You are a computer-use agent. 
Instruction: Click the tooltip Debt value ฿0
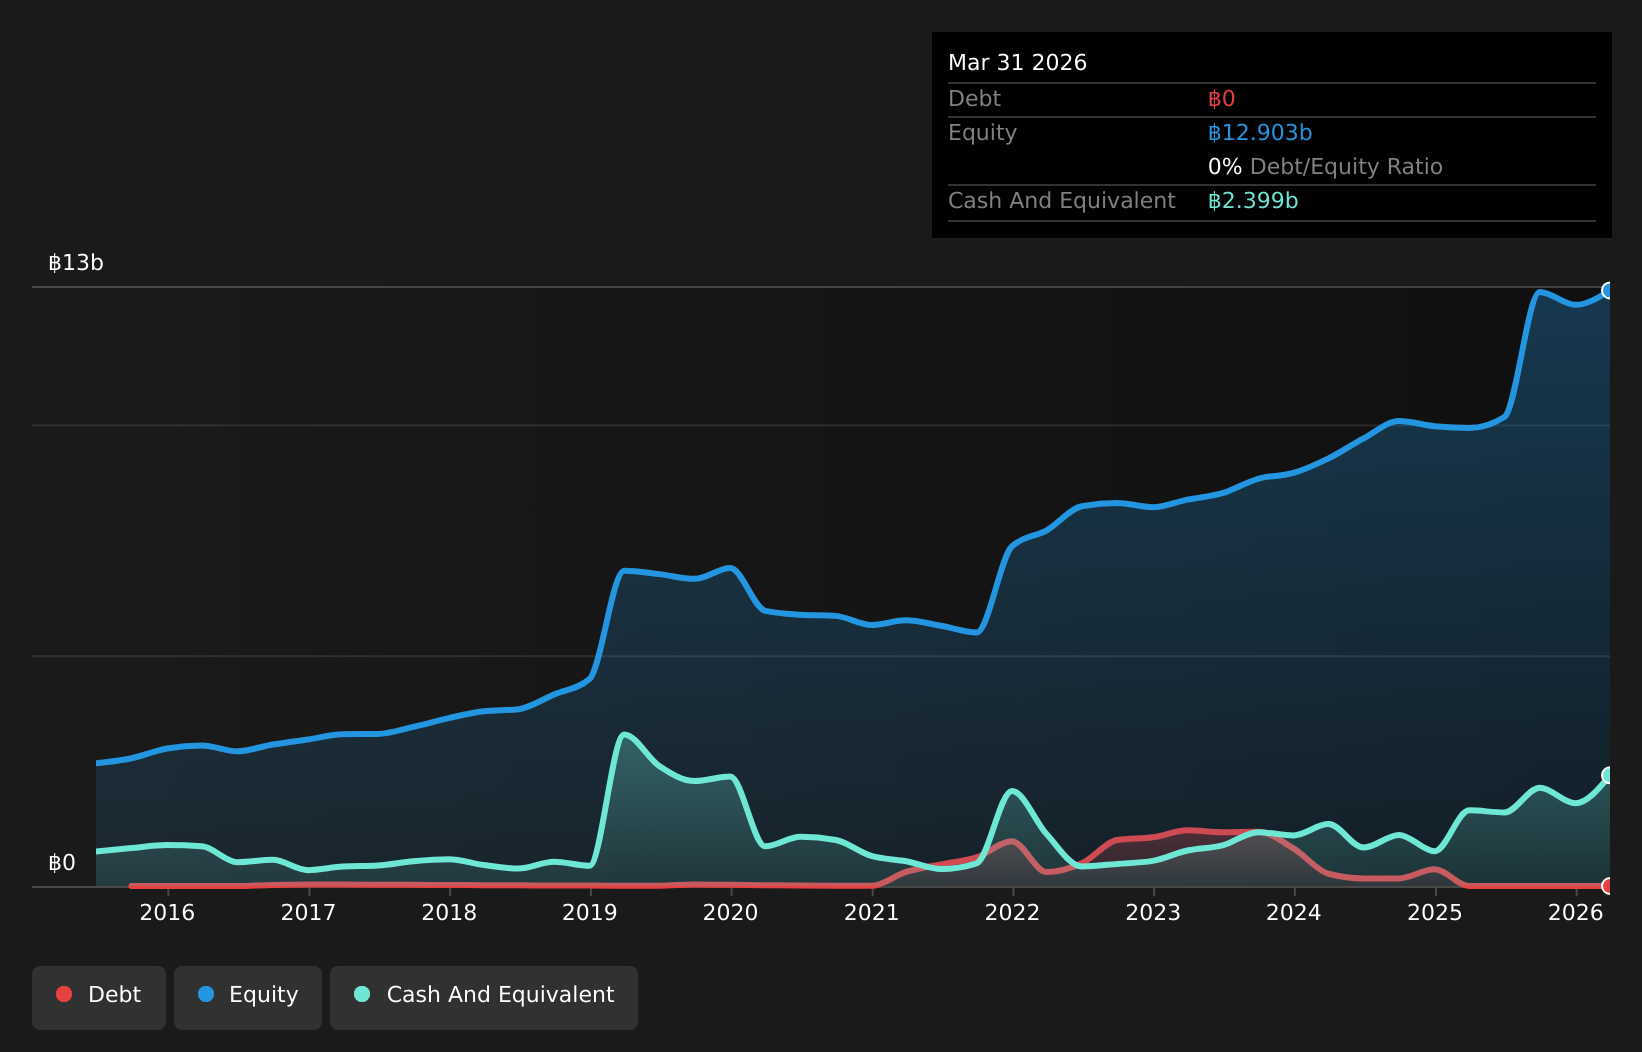tap(1221, 99)
